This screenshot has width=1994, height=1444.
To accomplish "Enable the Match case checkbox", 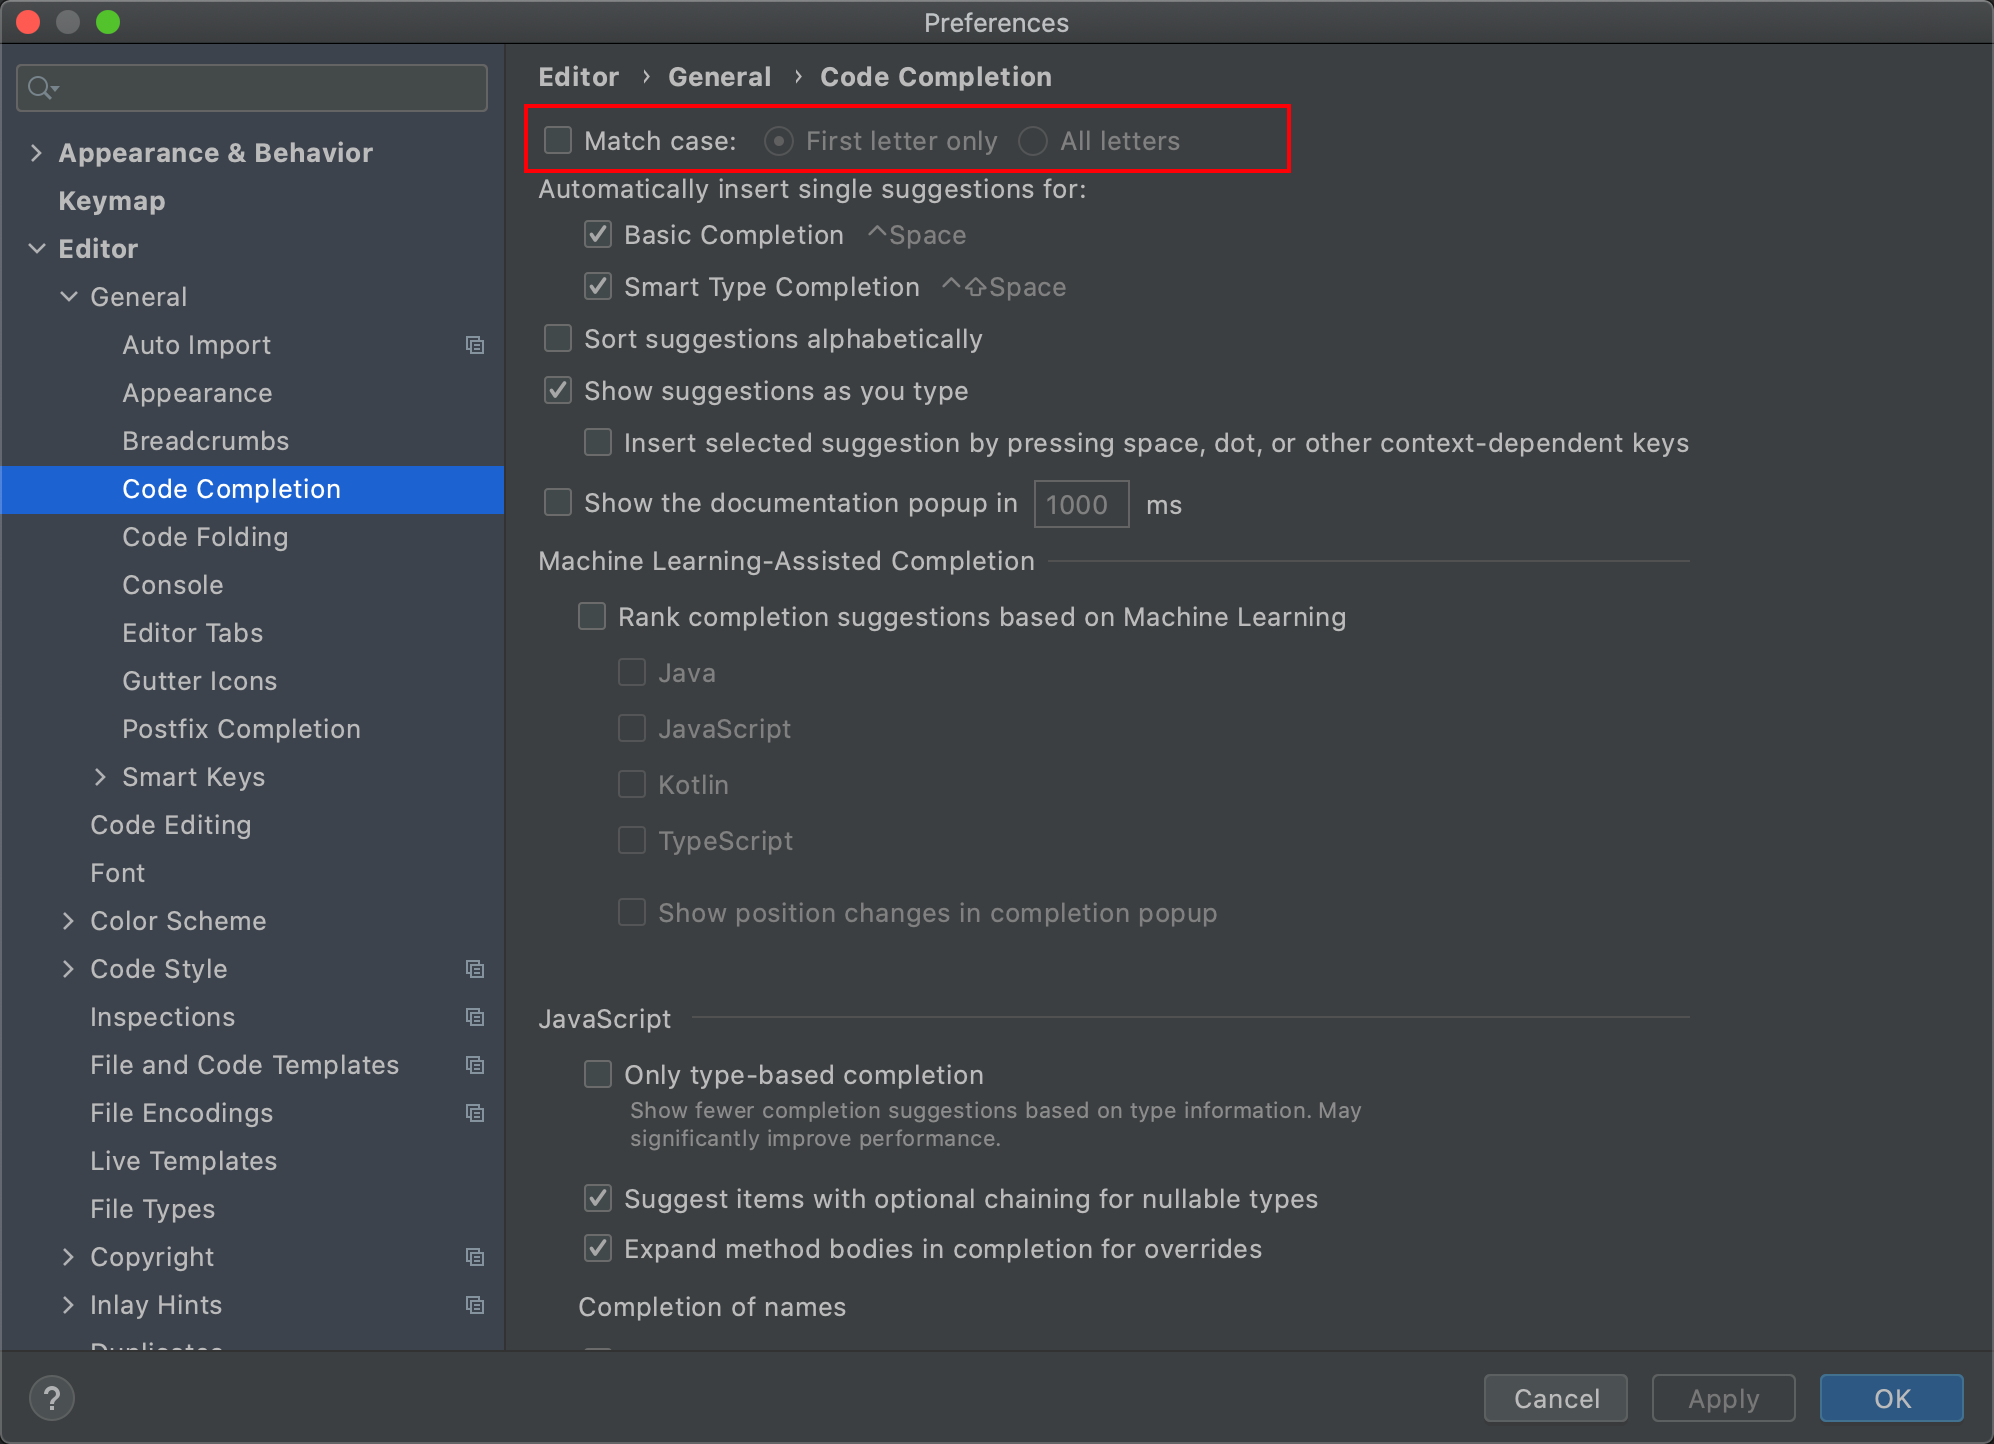I will pos(558,141).
